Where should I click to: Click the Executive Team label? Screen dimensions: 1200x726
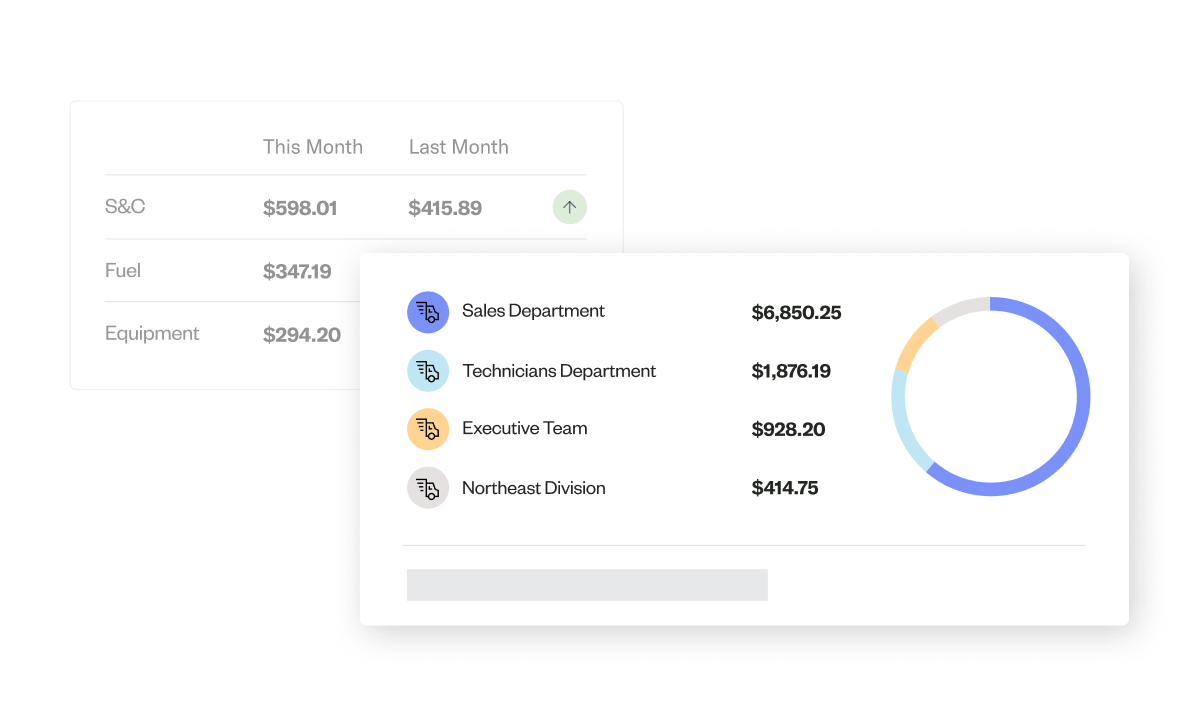[524, 428]
